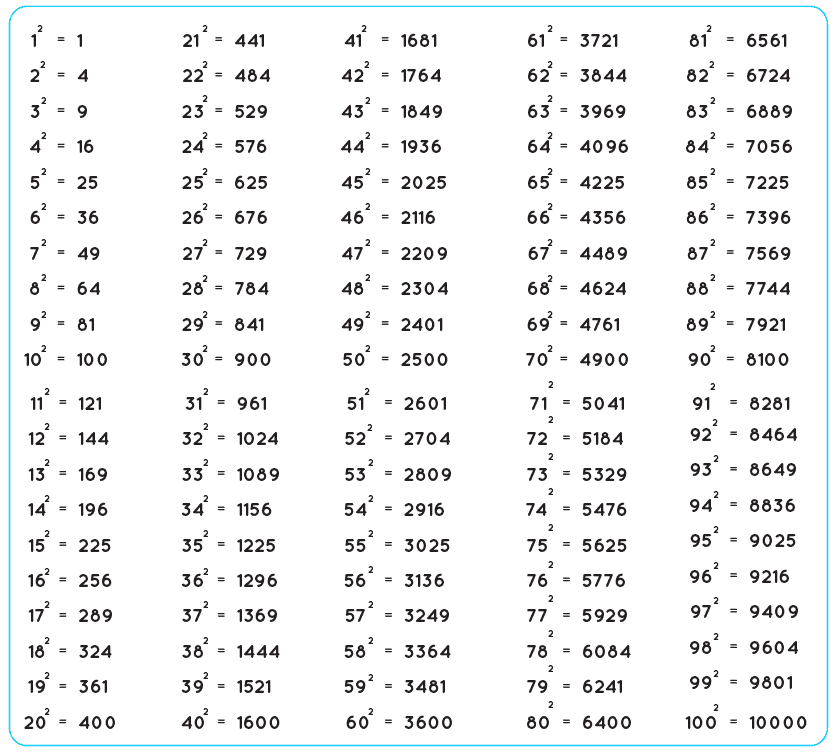Click the value 576 for 24 squared

[x=251, y=147]
